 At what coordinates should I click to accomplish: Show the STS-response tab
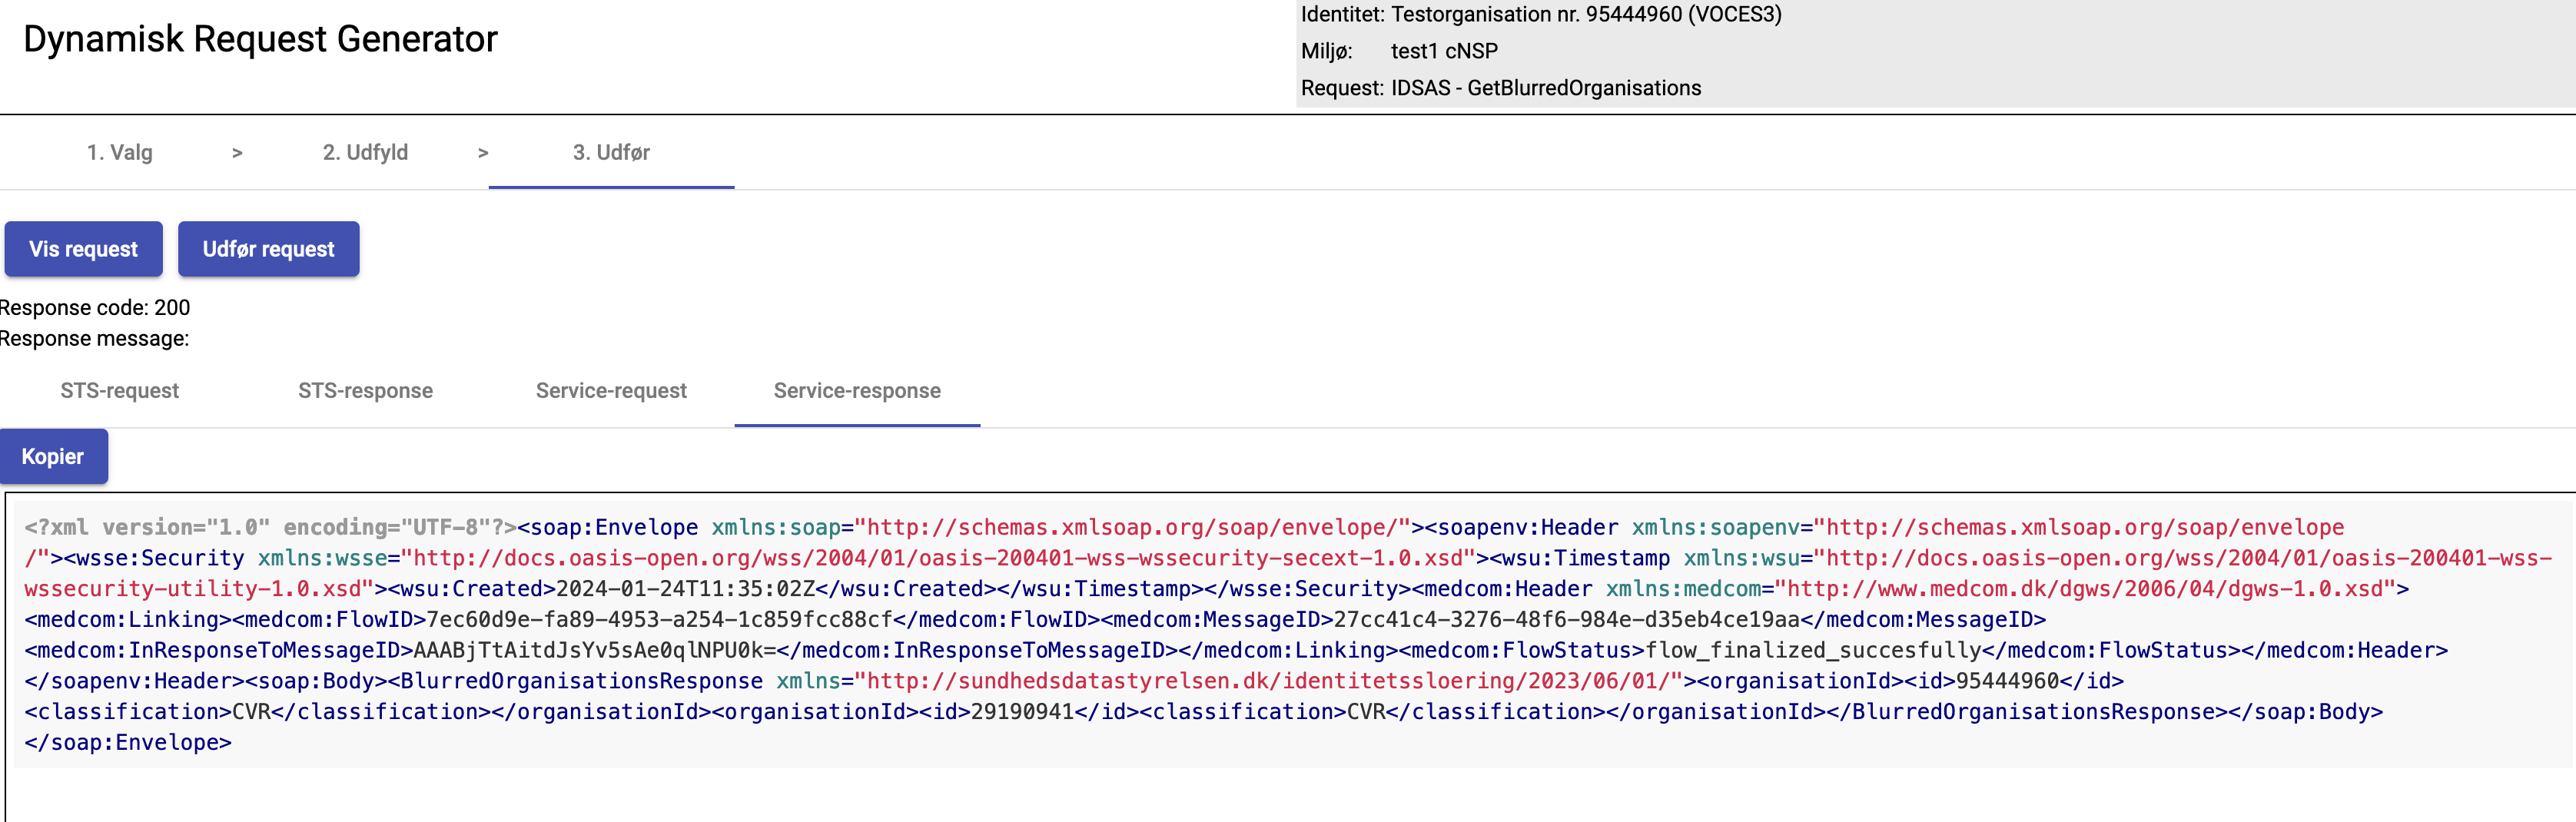point(365,391)
